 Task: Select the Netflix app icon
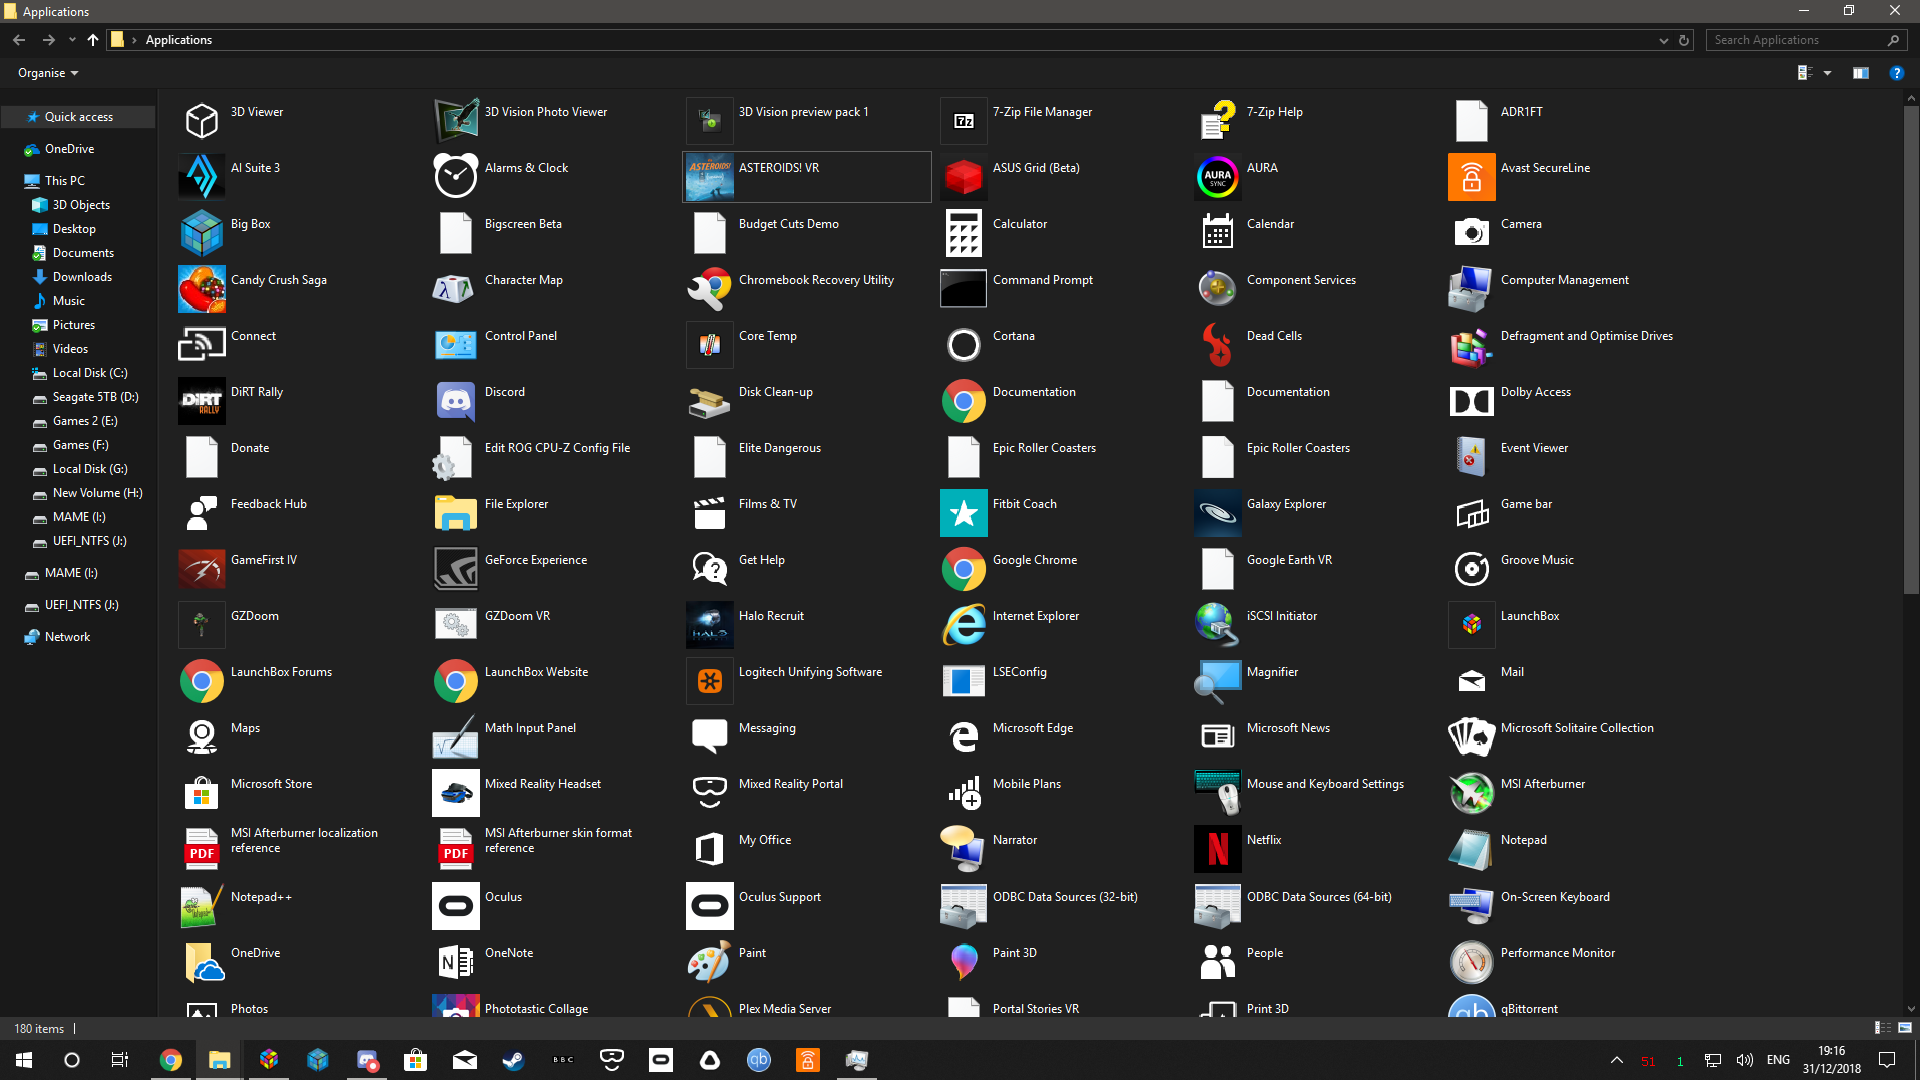(x=1218, y=849)
